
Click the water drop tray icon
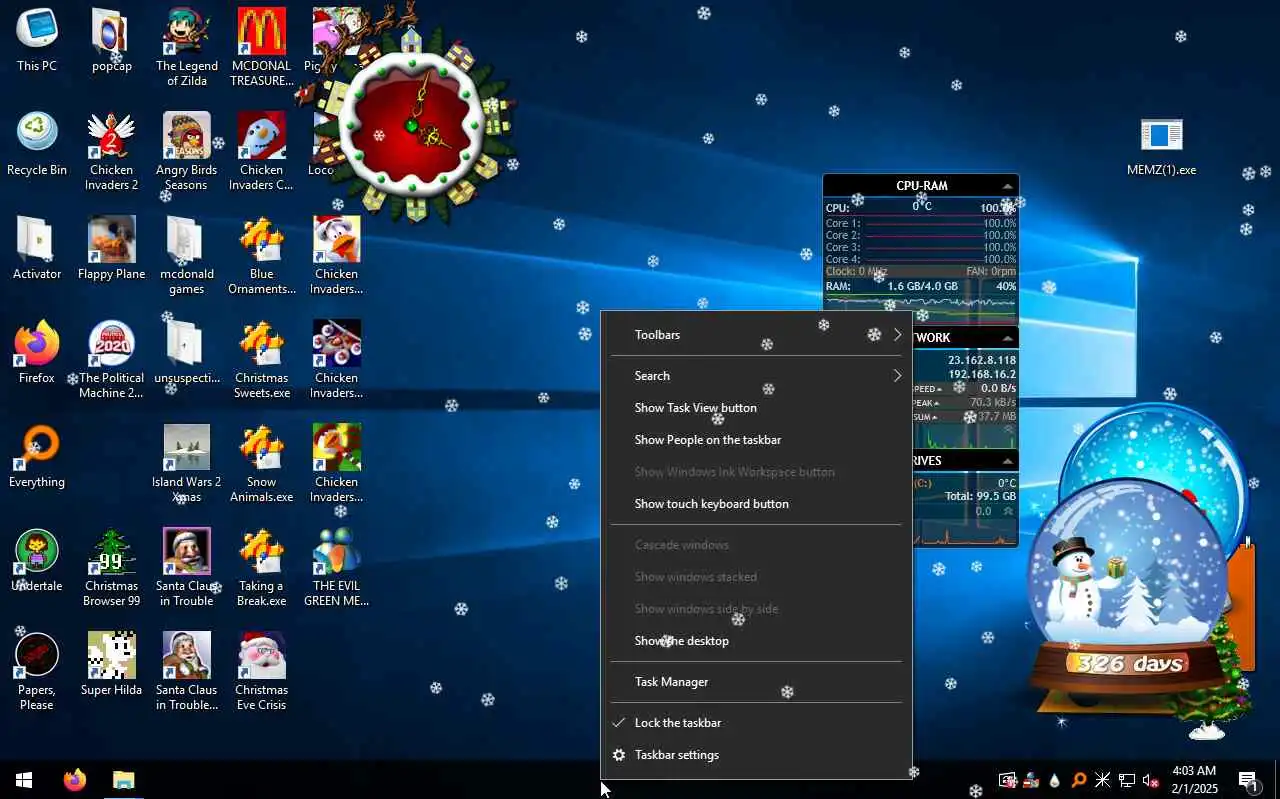1055,780
